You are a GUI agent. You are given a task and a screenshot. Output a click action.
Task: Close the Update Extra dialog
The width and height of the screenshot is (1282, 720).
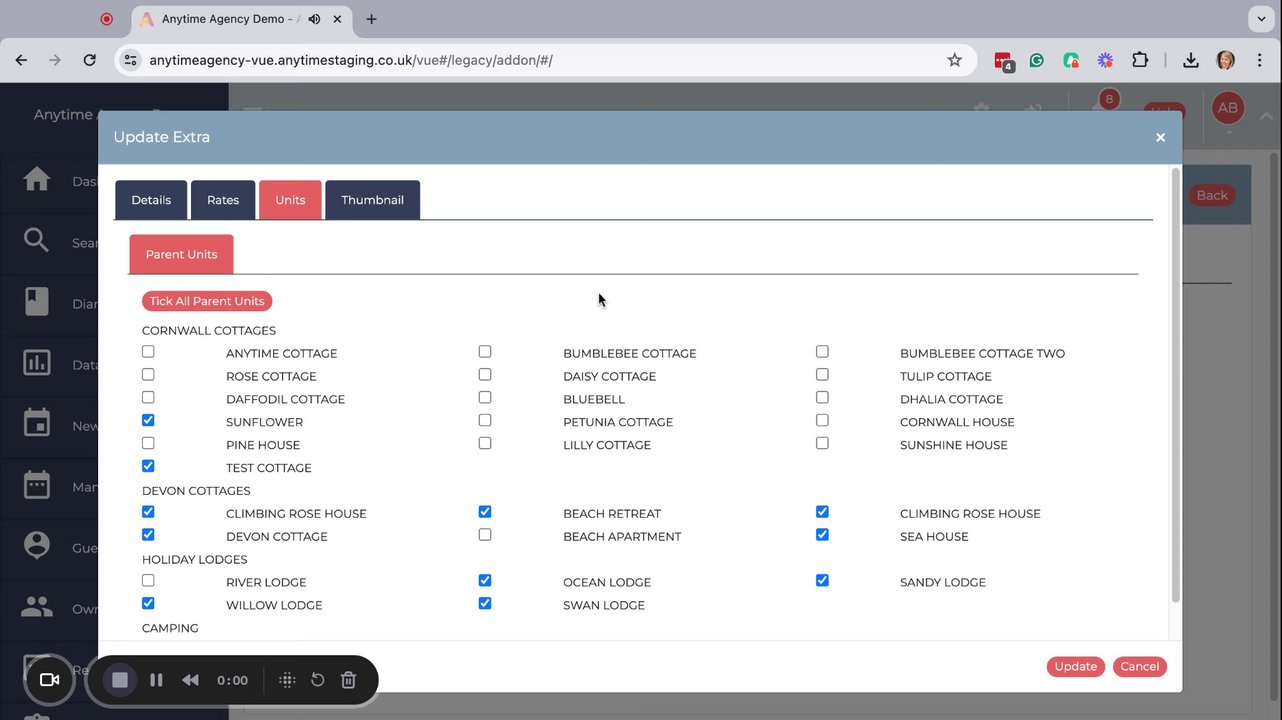[x=1160, y=138]
